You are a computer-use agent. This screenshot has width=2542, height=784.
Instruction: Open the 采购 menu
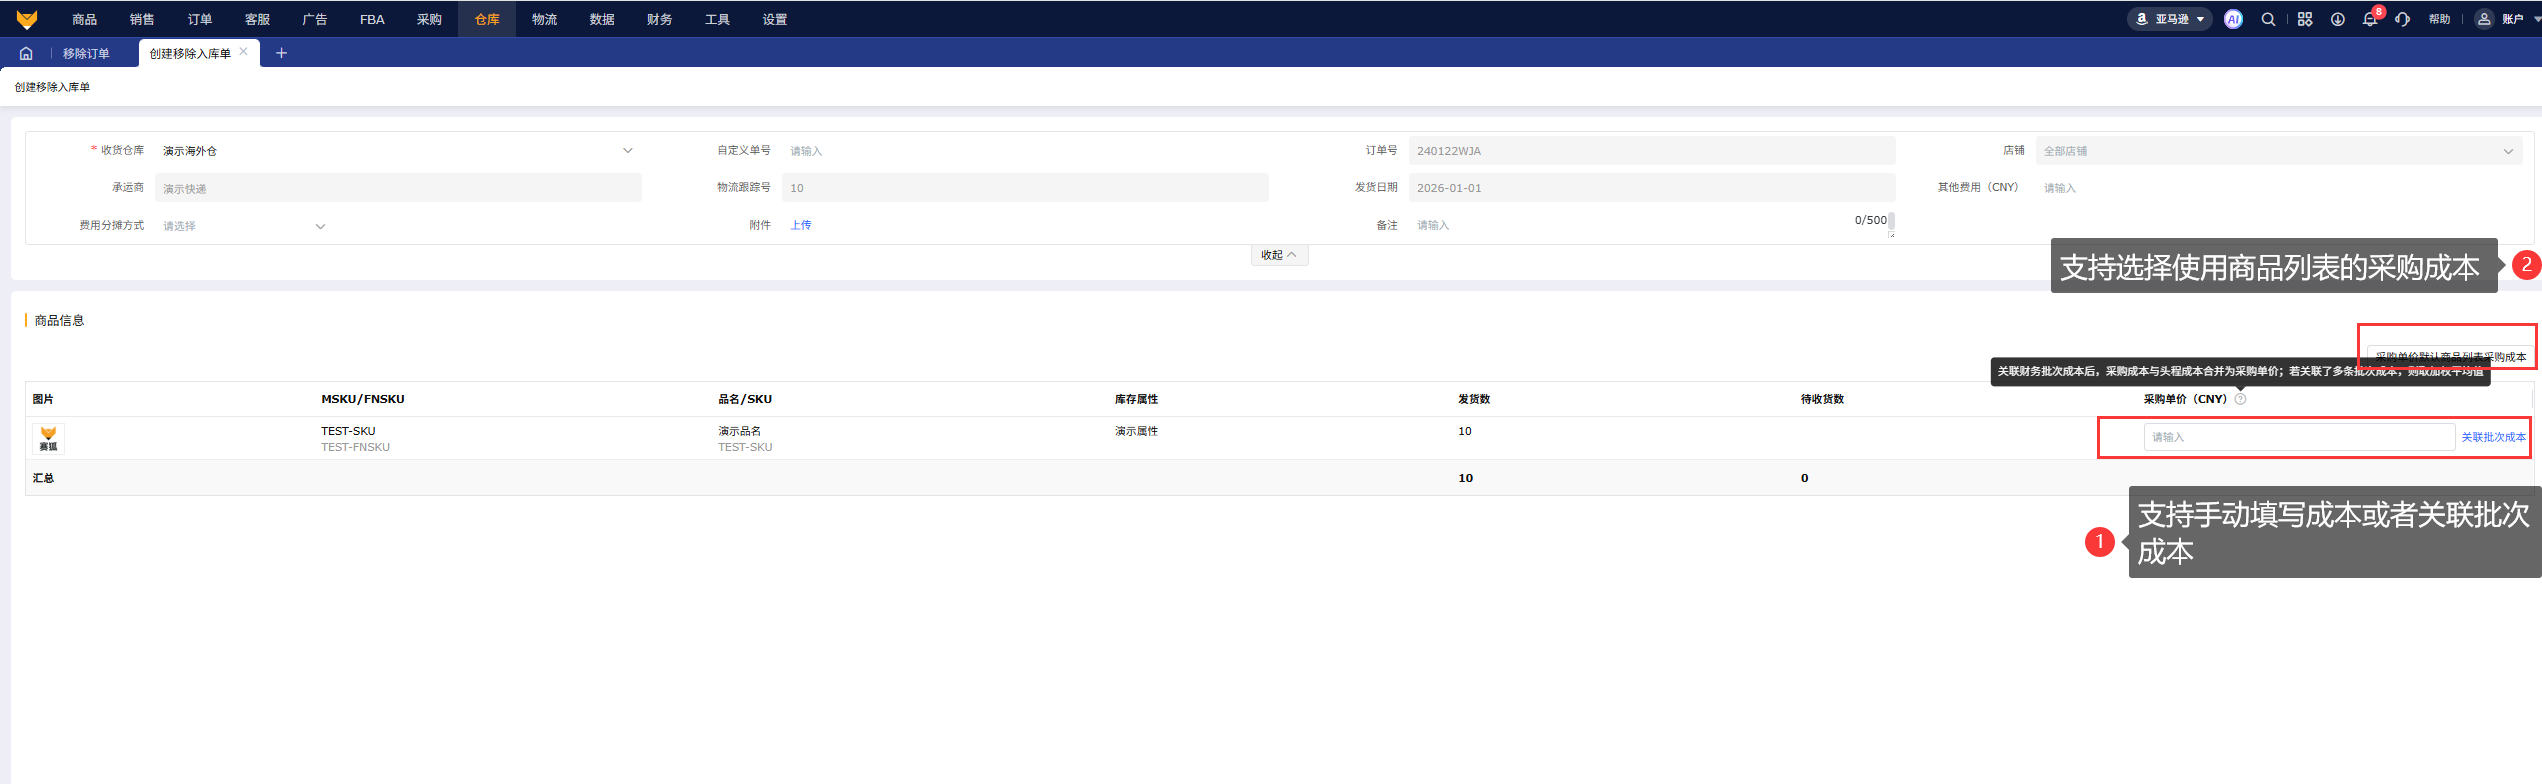(429, 19)
